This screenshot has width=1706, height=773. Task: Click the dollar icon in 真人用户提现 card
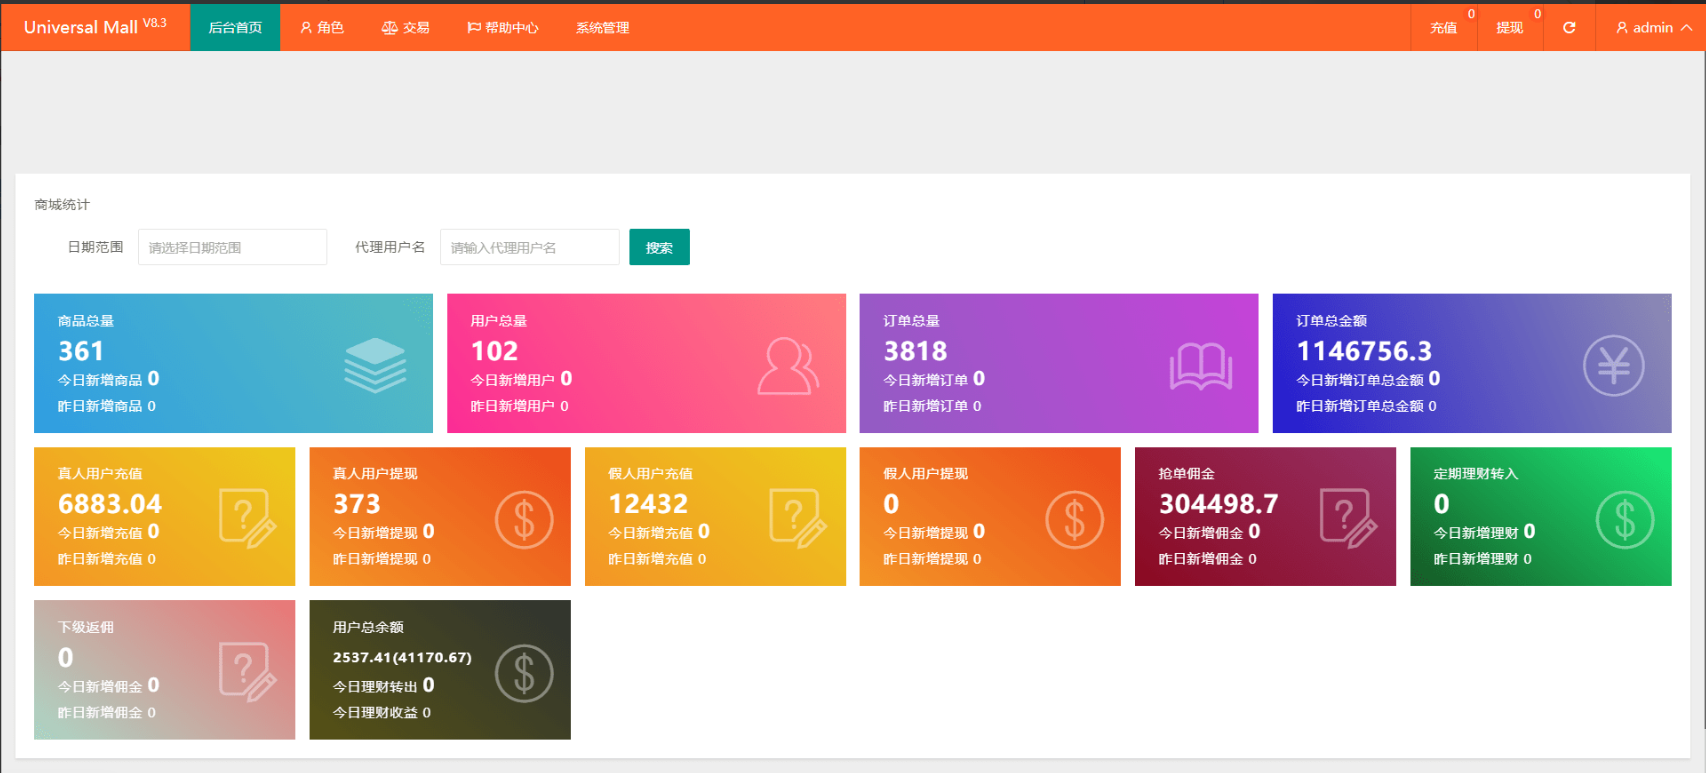pos(524,519)
